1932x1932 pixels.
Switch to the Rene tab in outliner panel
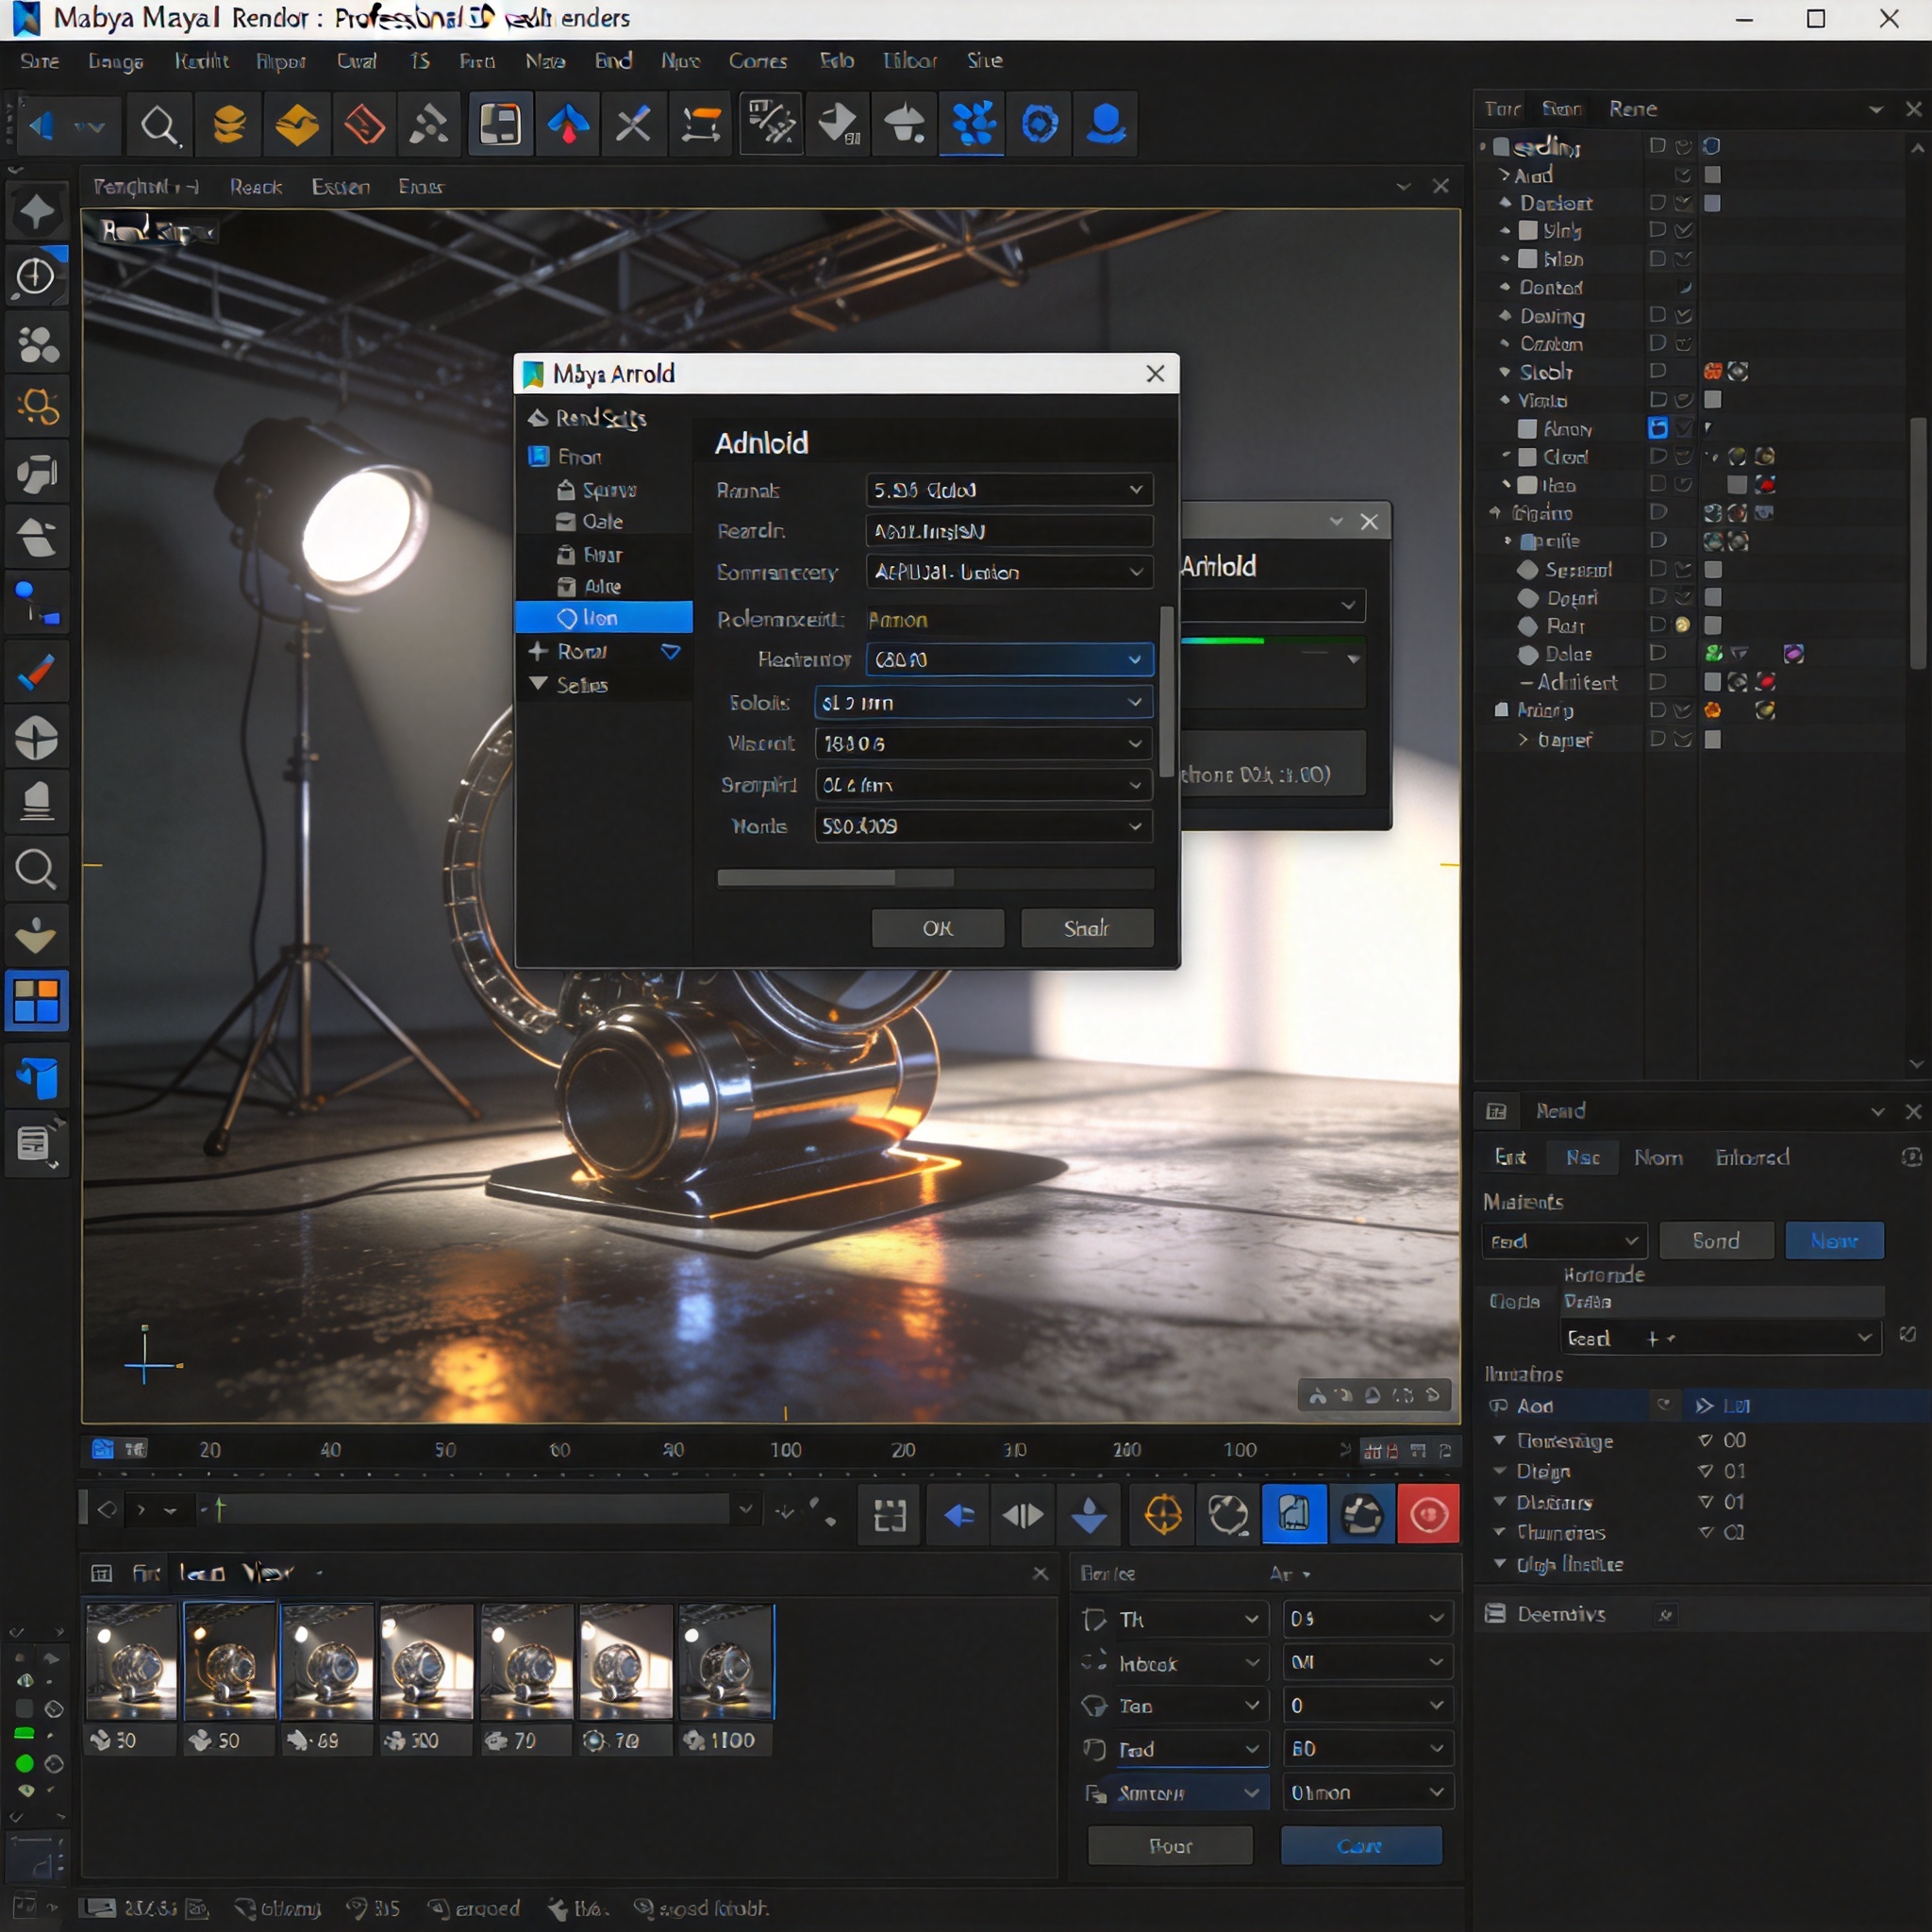point(1633,109)
